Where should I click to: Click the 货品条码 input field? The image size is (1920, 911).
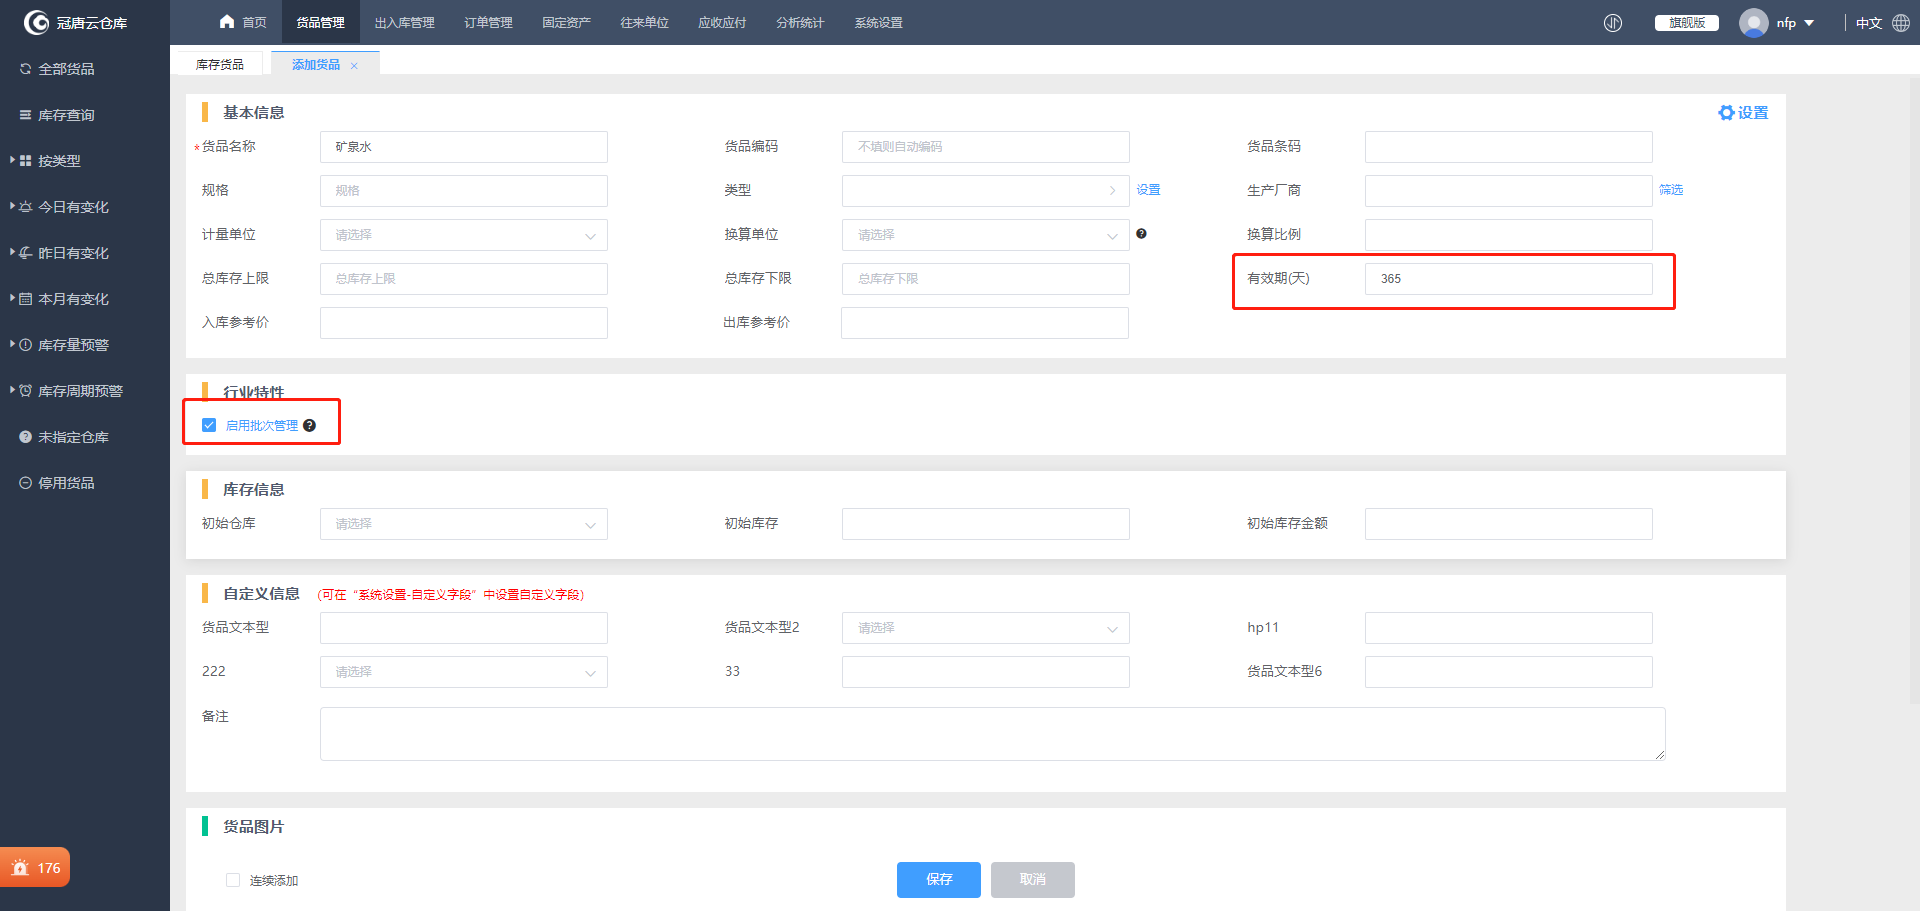click(1509, 147)
